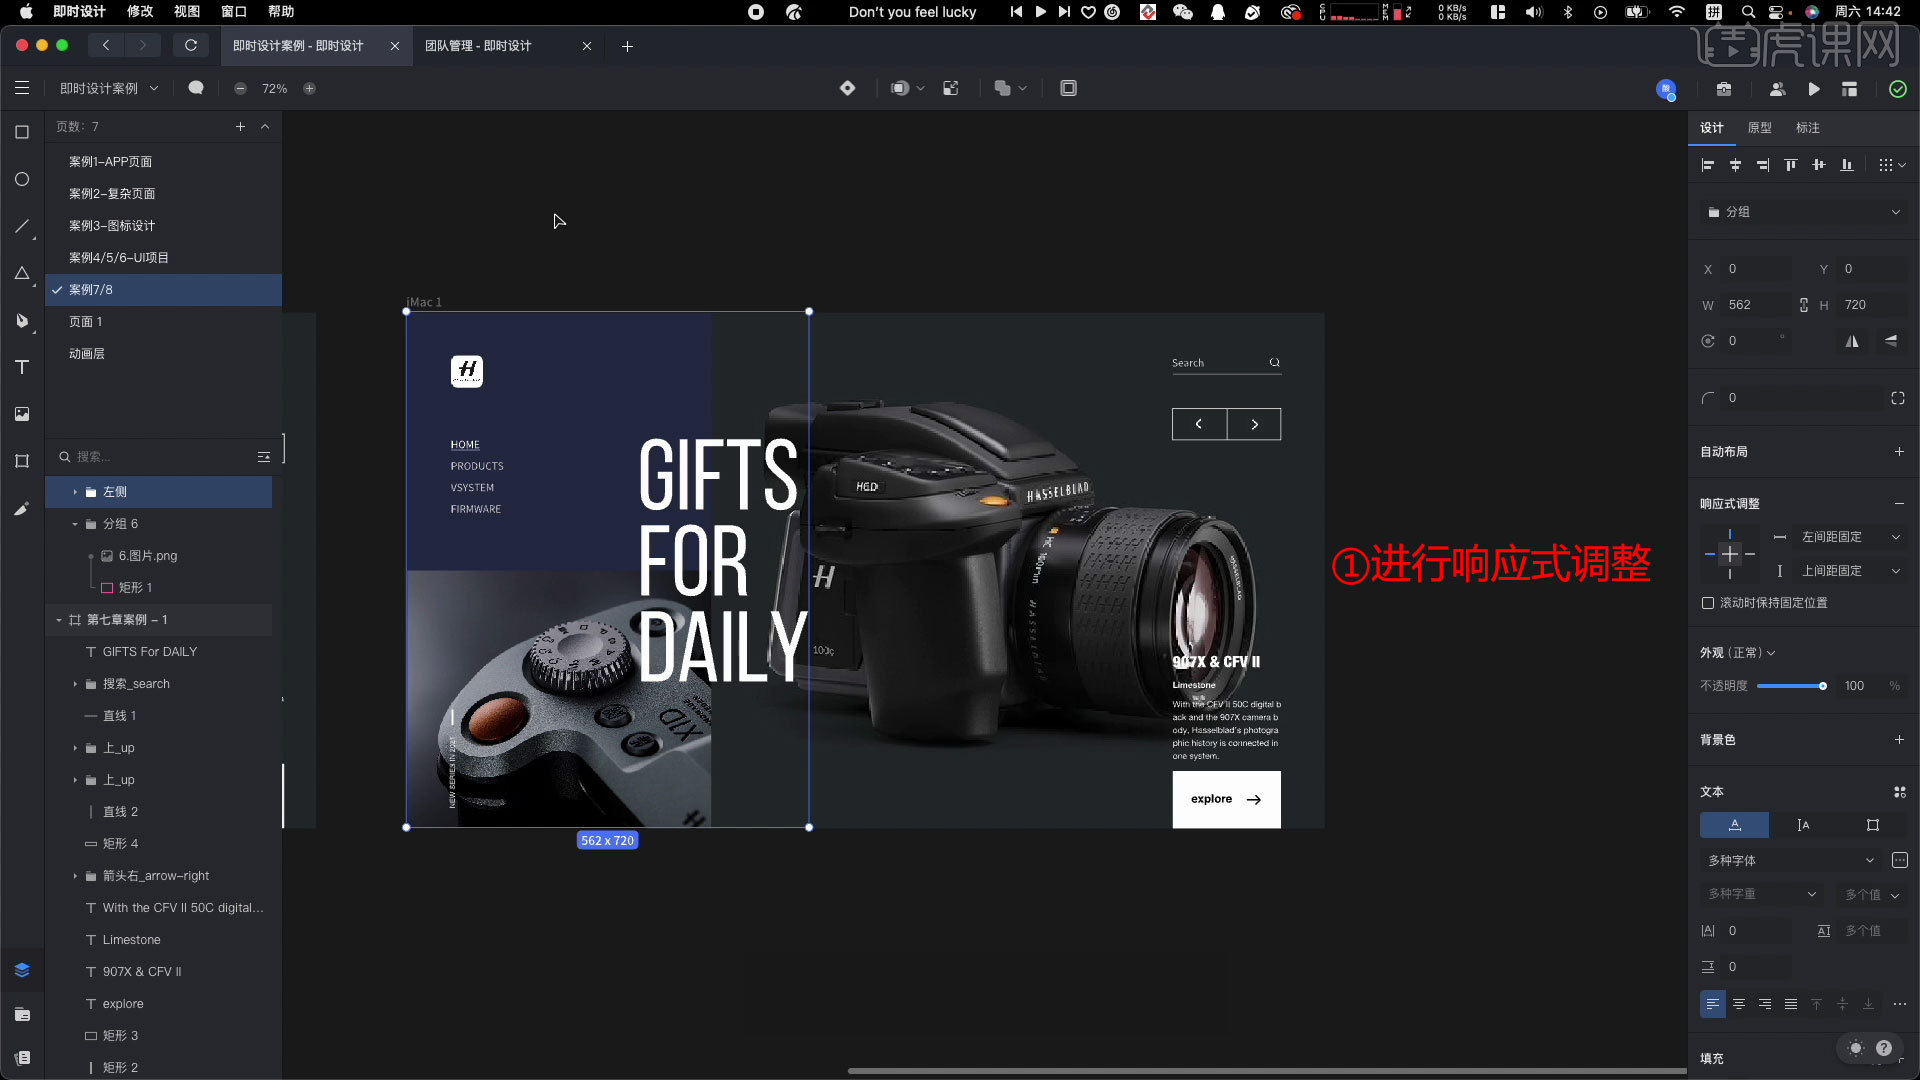Collapse the 第七章案例 – 1 artboard
Viewport: 1920px width, 1080px height.
[59, 620]
